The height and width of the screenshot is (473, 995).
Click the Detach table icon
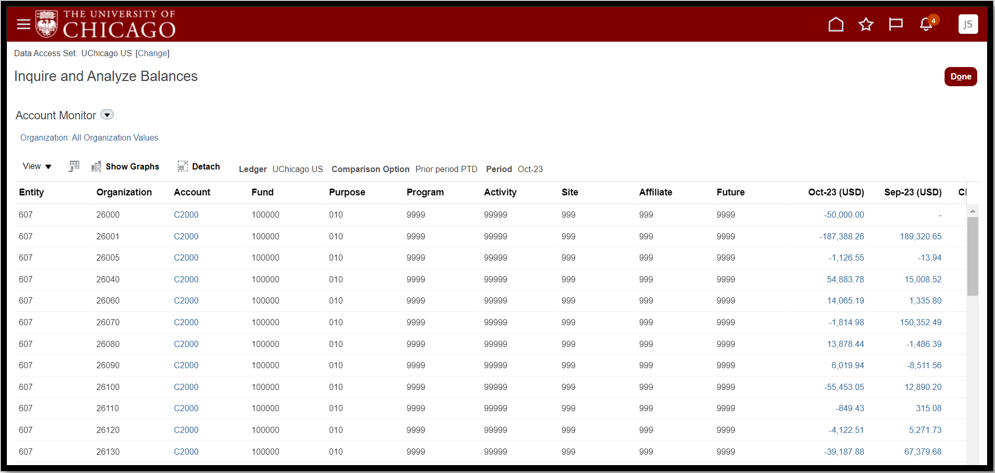(x=183, y=166)
